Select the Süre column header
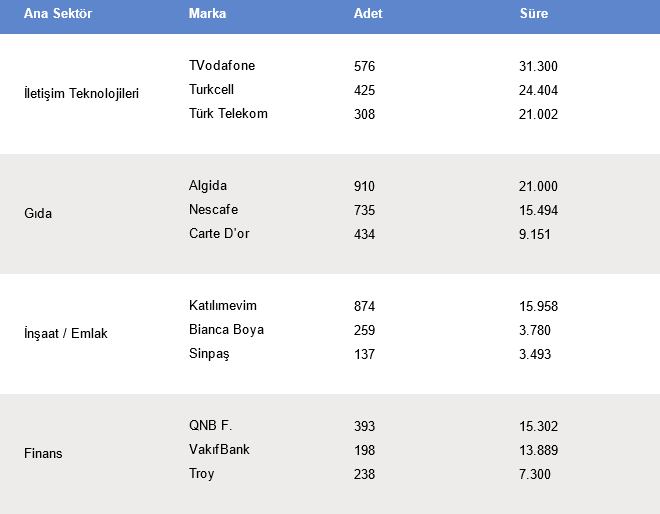 [534, 14]
